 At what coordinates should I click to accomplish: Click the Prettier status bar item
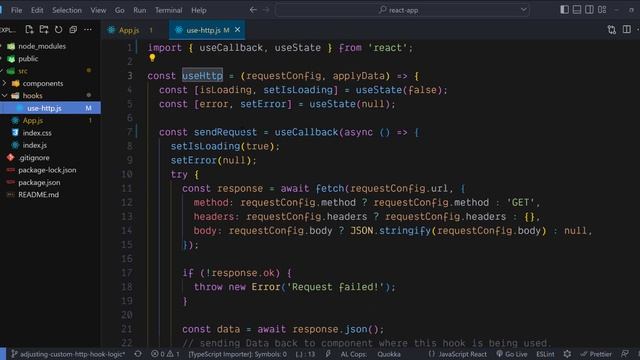596,354
